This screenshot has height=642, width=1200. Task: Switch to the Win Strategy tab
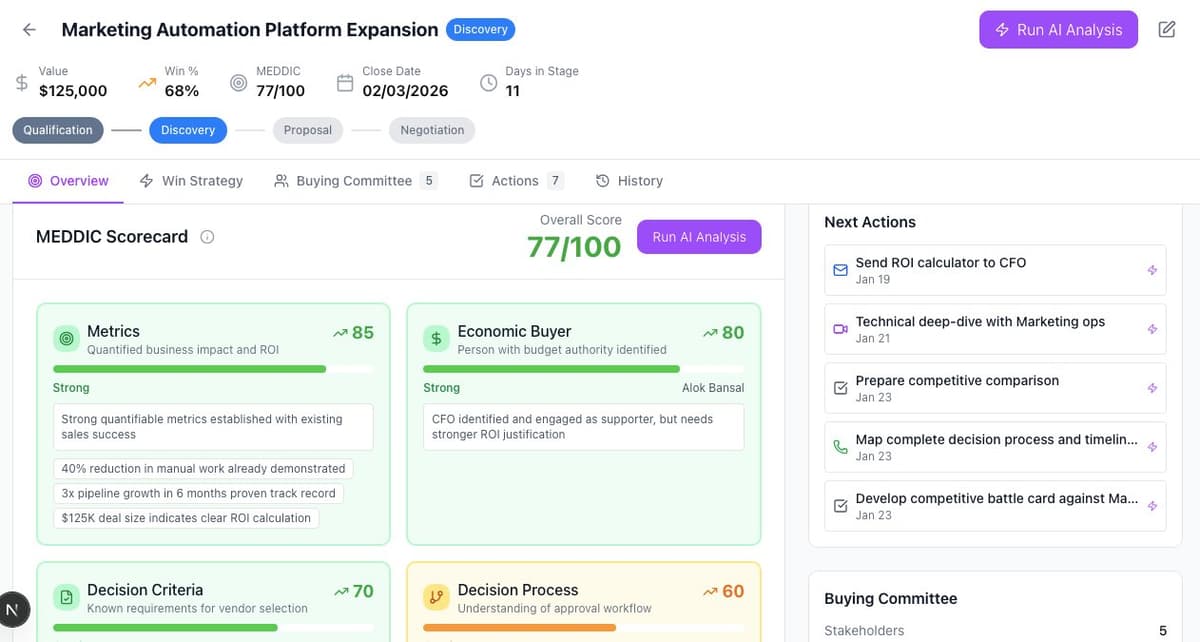pyautogui.click(x=201, y=180)
